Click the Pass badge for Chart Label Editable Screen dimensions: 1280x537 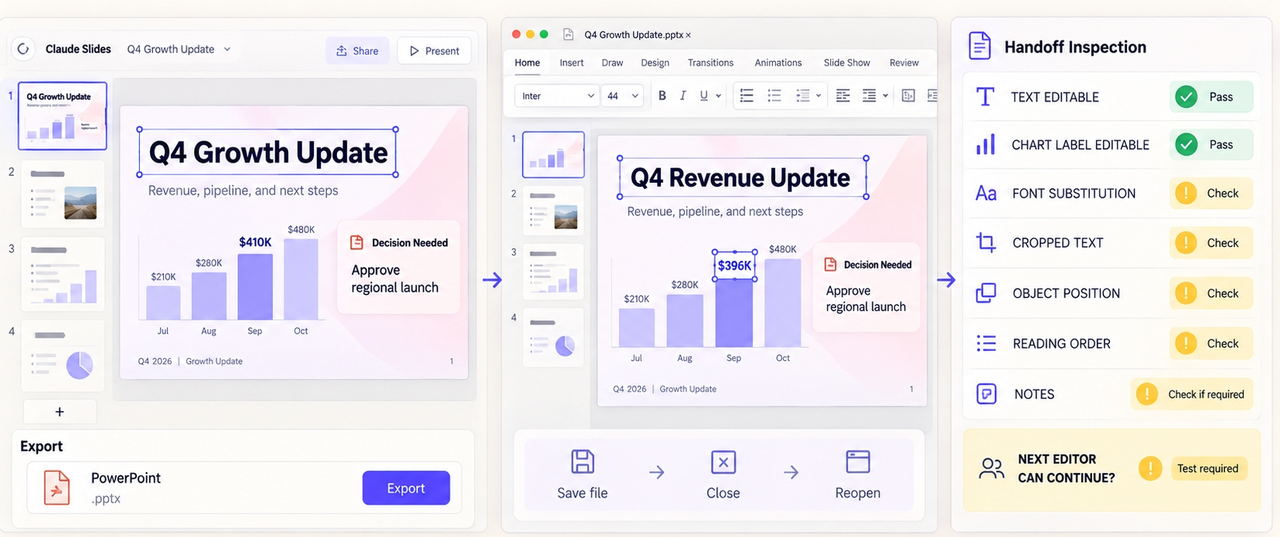[1211, 144]
